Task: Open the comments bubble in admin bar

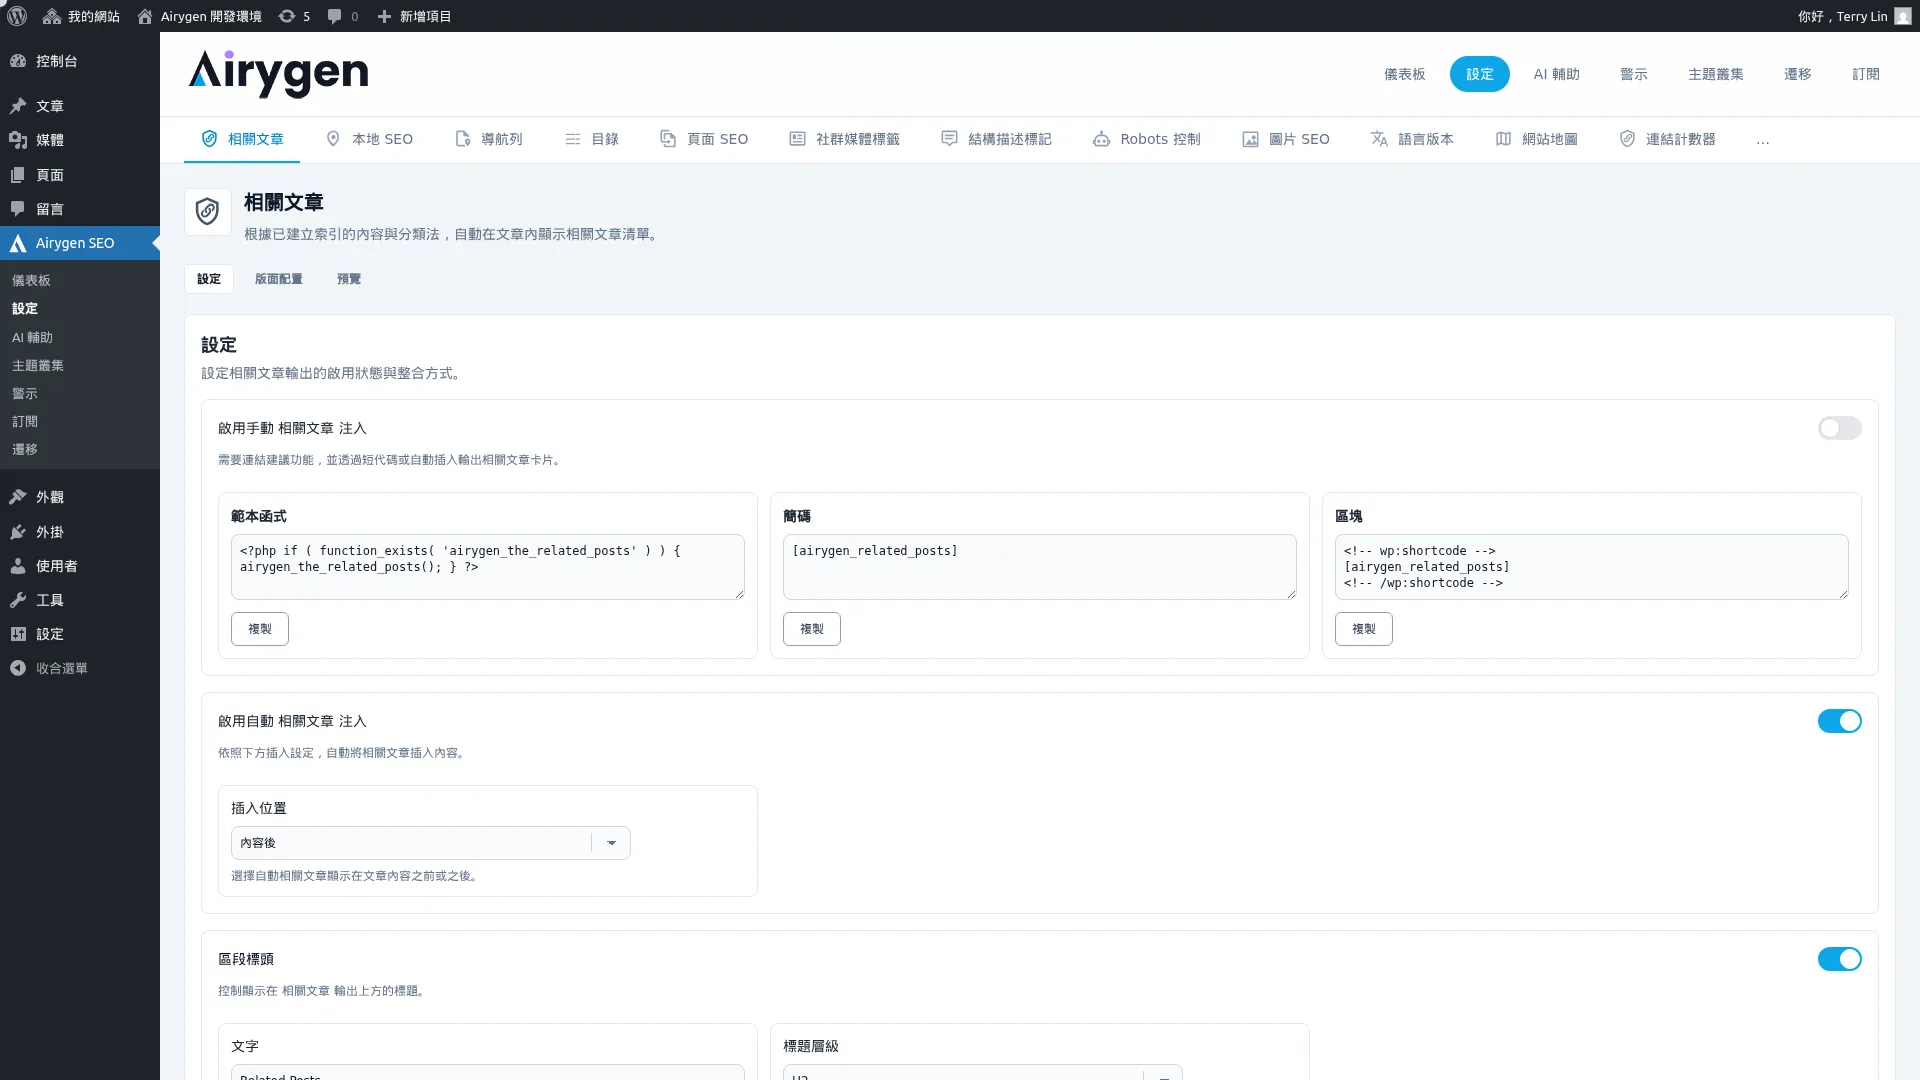Action: (x=334, y=16)
